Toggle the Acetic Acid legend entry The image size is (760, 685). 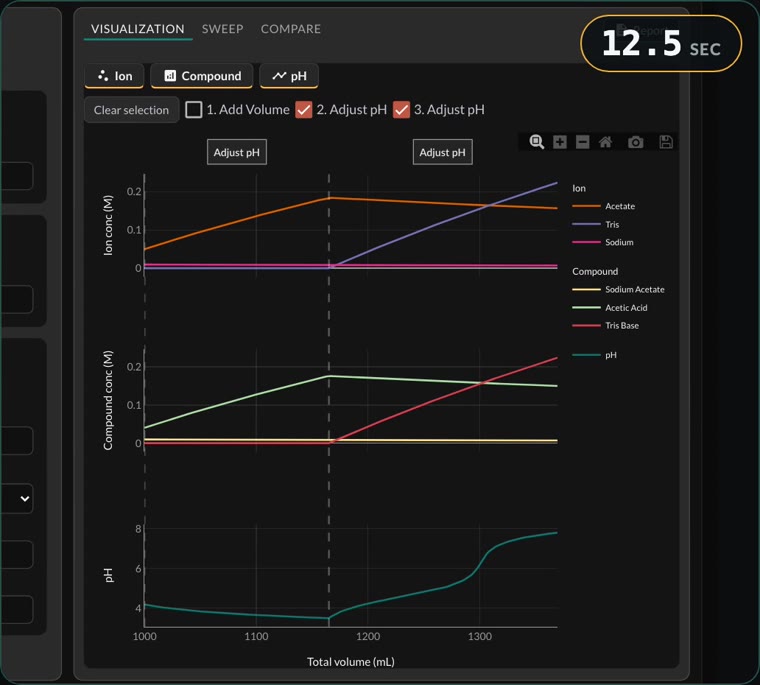(x=610, y=308)
